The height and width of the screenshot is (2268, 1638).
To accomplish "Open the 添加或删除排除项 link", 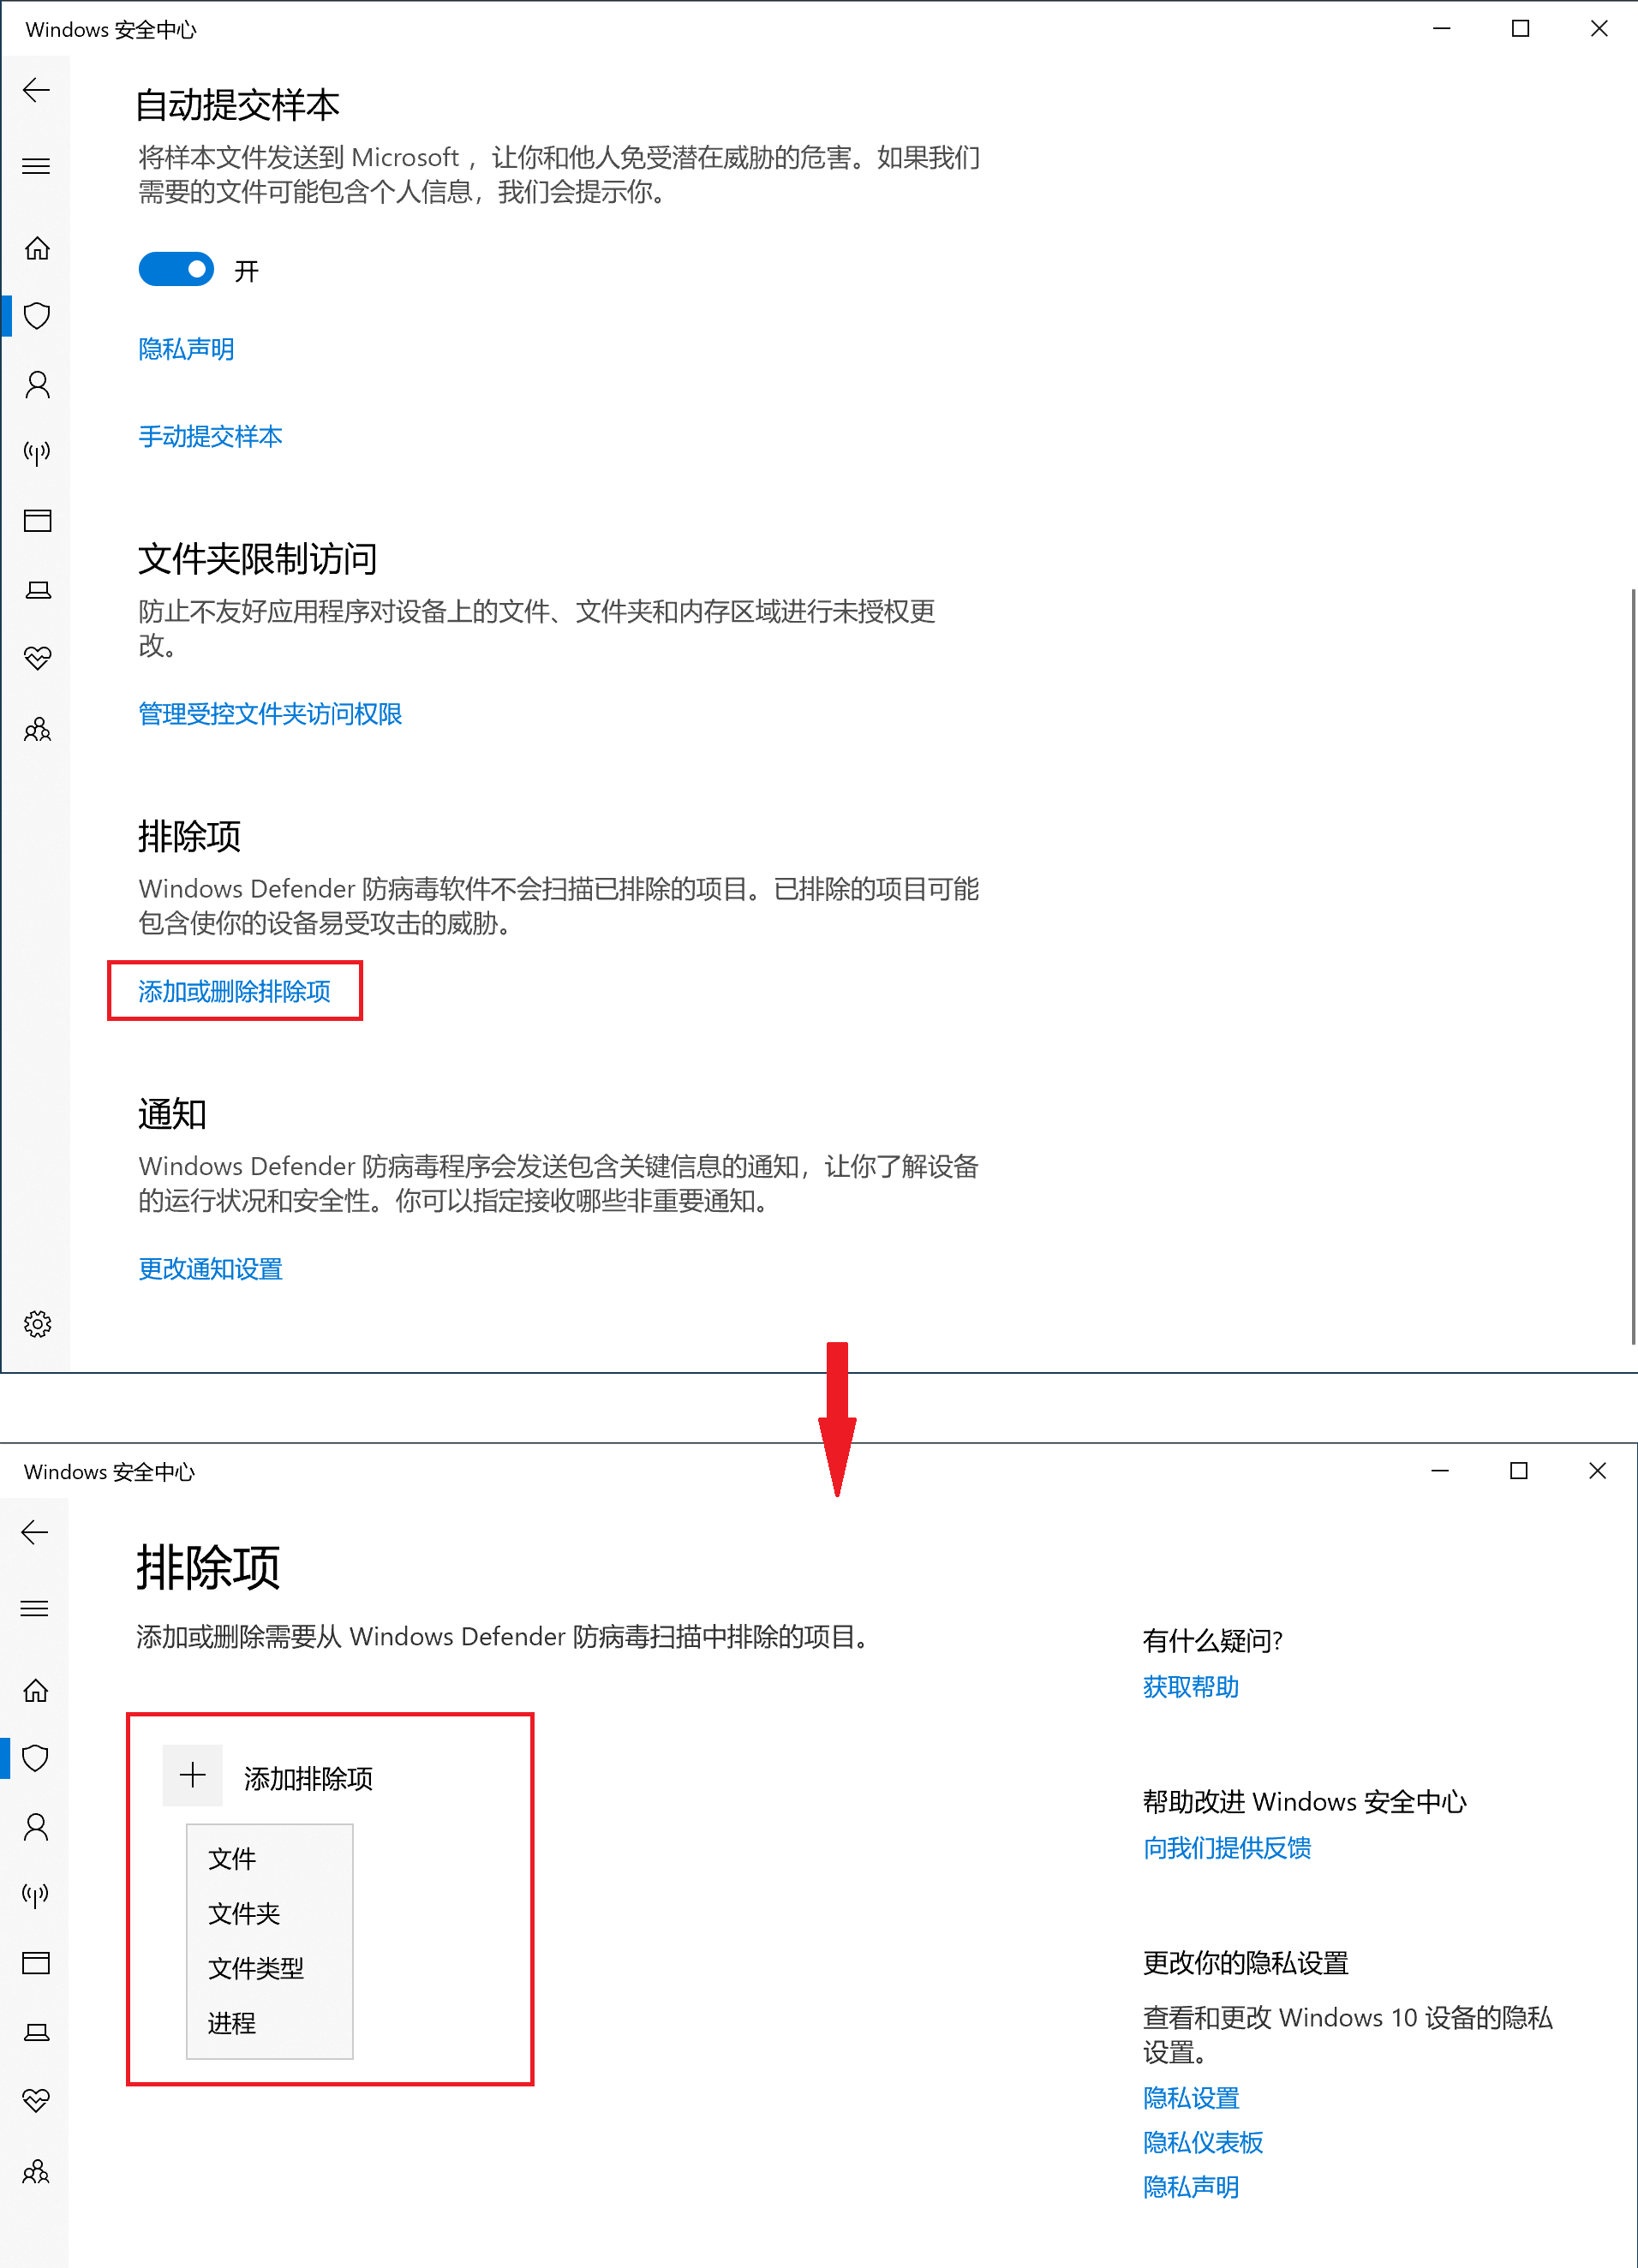I will tap(234, 991).
